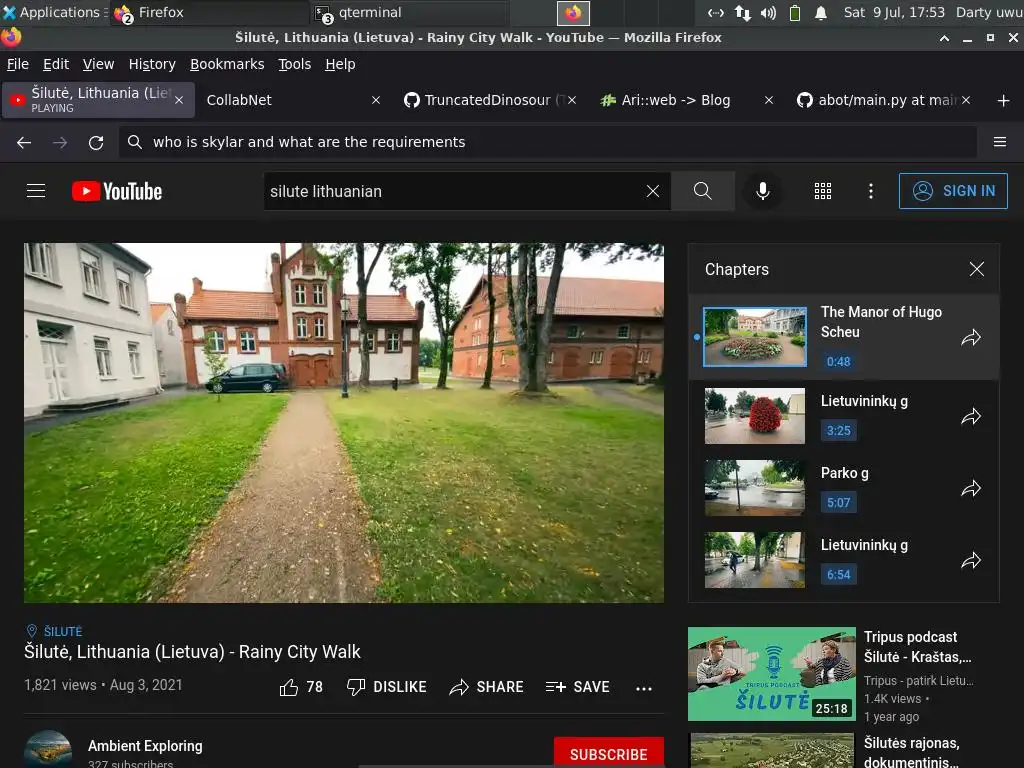1024x768 pixels.
Task: Close the CollabNet tab
Action: pyautogui.click(x=376, y=100)
